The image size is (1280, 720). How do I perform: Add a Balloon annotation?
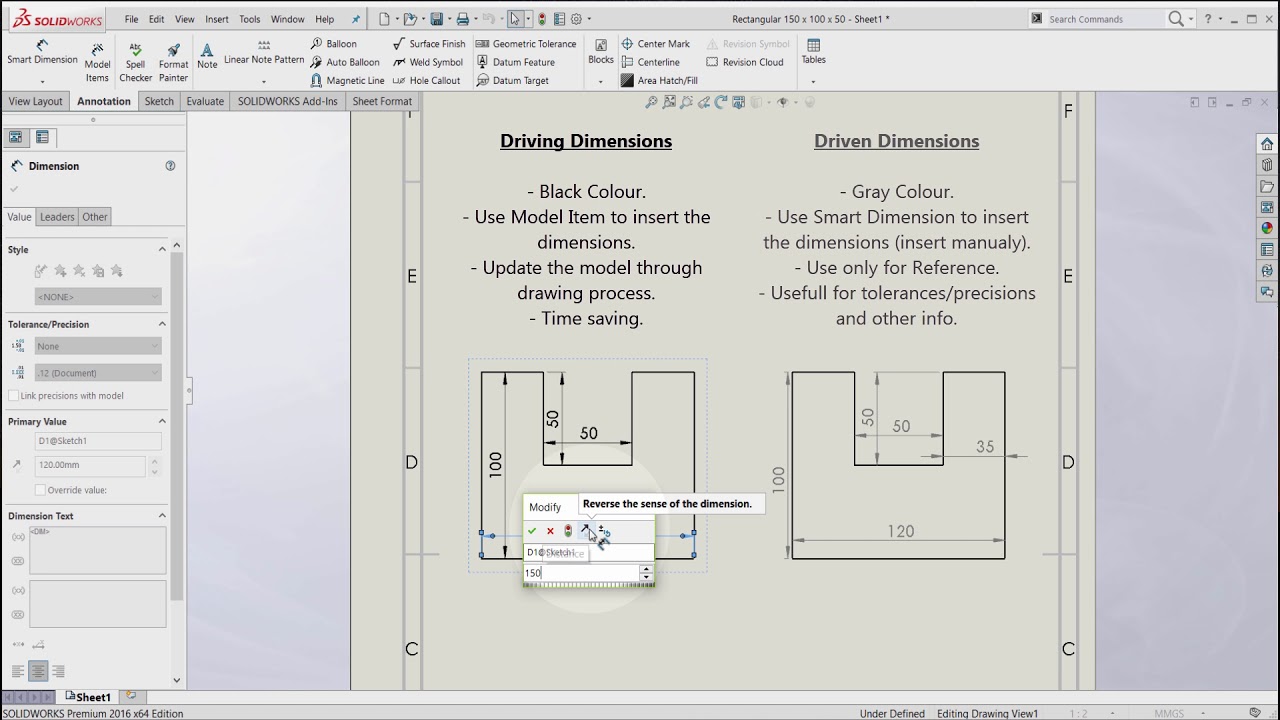(x=333, y=44)
